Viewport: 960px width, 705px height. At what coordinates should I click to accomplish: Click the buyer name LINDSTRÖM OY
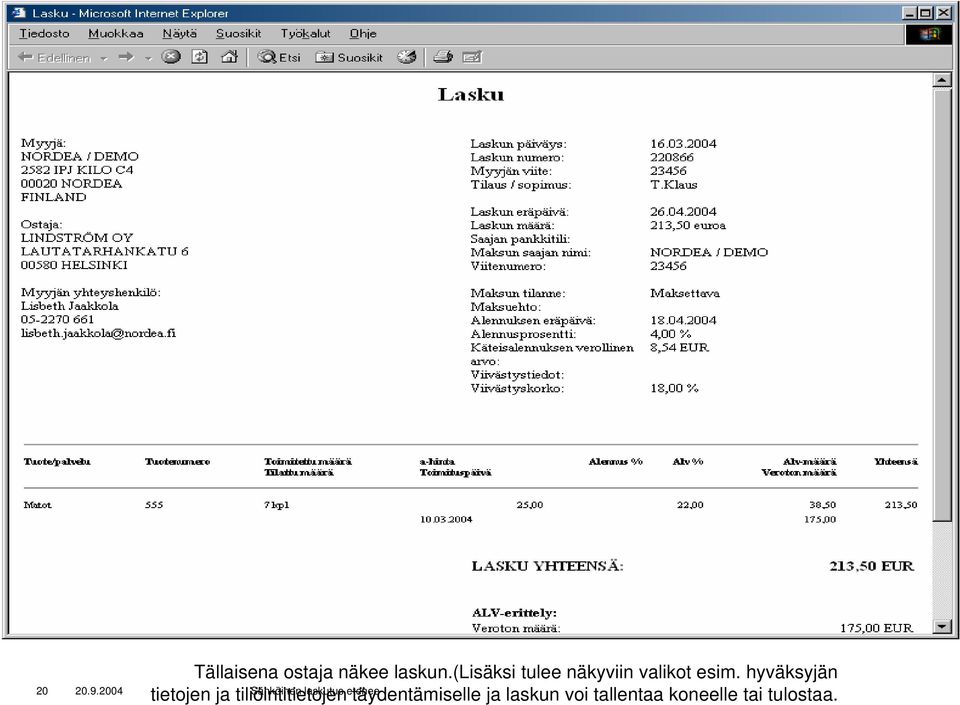(x=77, y=237)
